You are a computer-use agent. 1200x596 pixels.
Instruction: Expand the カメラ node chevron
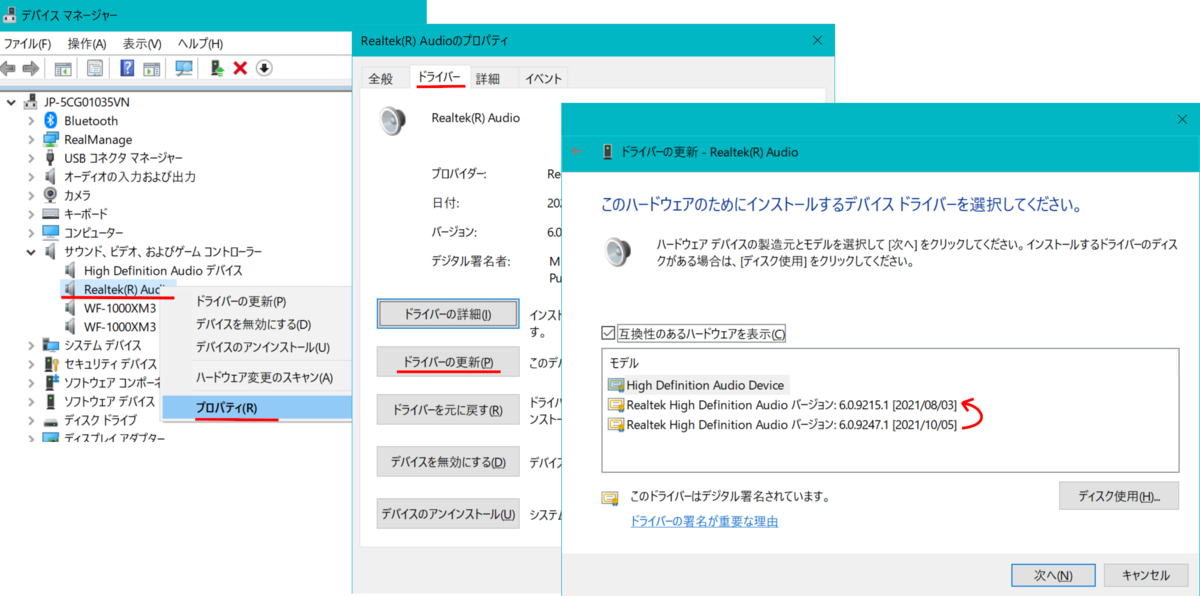[x=31, y=195]
